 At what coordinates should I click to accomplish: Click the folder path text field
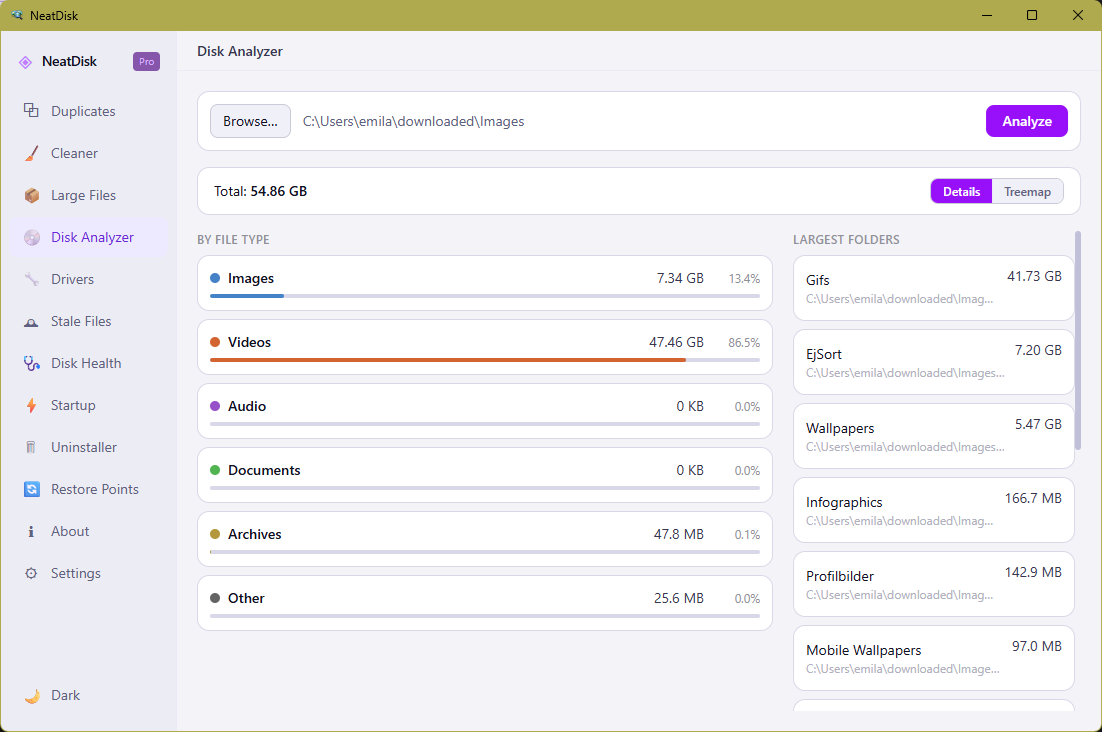(638, 121)
